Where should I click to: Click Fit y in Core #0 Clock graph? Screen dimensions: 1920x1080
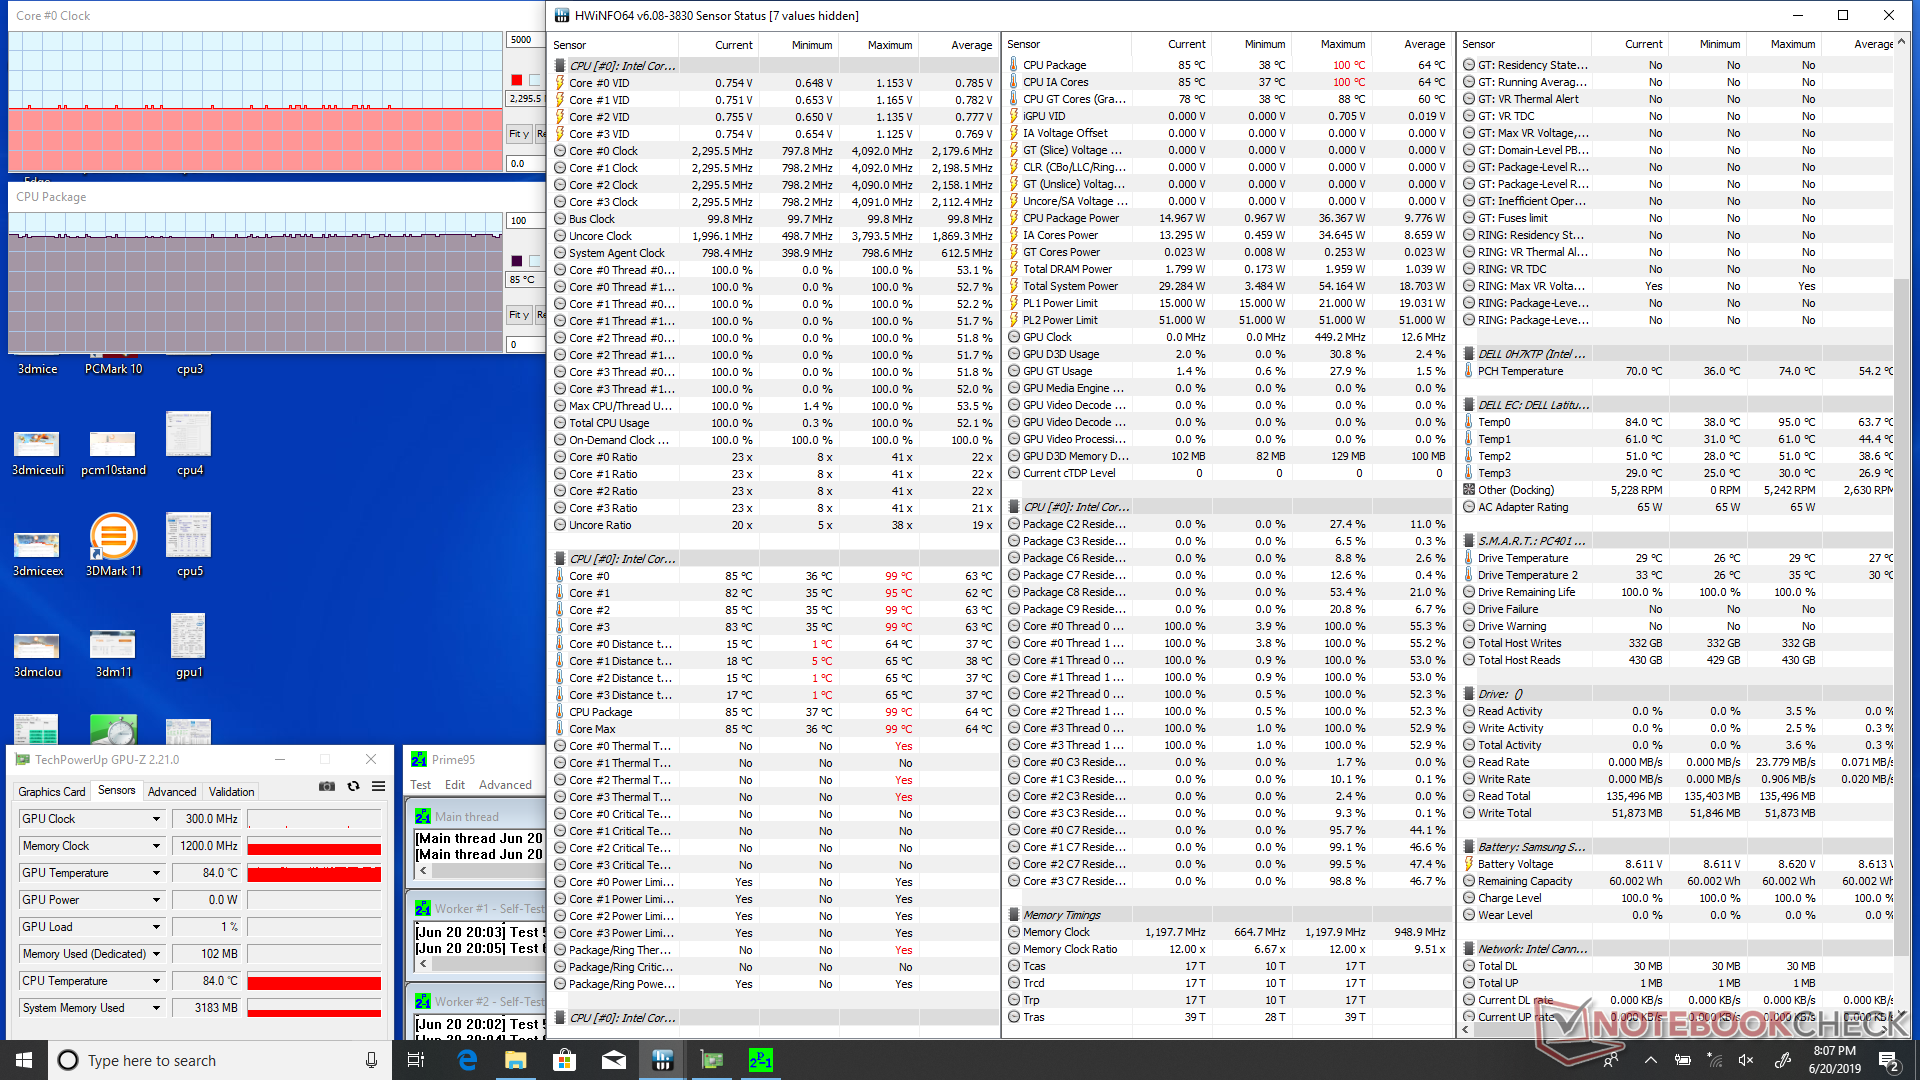518,134
